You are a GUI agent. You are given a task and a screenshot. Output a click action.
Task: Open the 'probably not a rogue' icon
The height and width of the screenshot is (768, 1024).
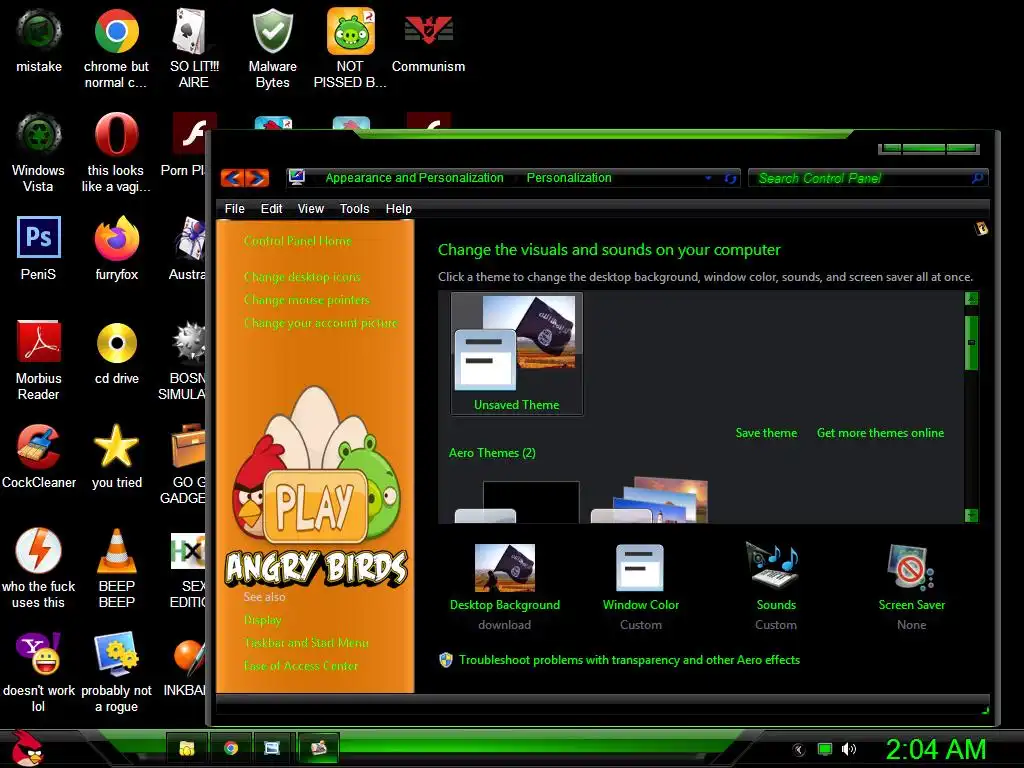tap(116, 671)
